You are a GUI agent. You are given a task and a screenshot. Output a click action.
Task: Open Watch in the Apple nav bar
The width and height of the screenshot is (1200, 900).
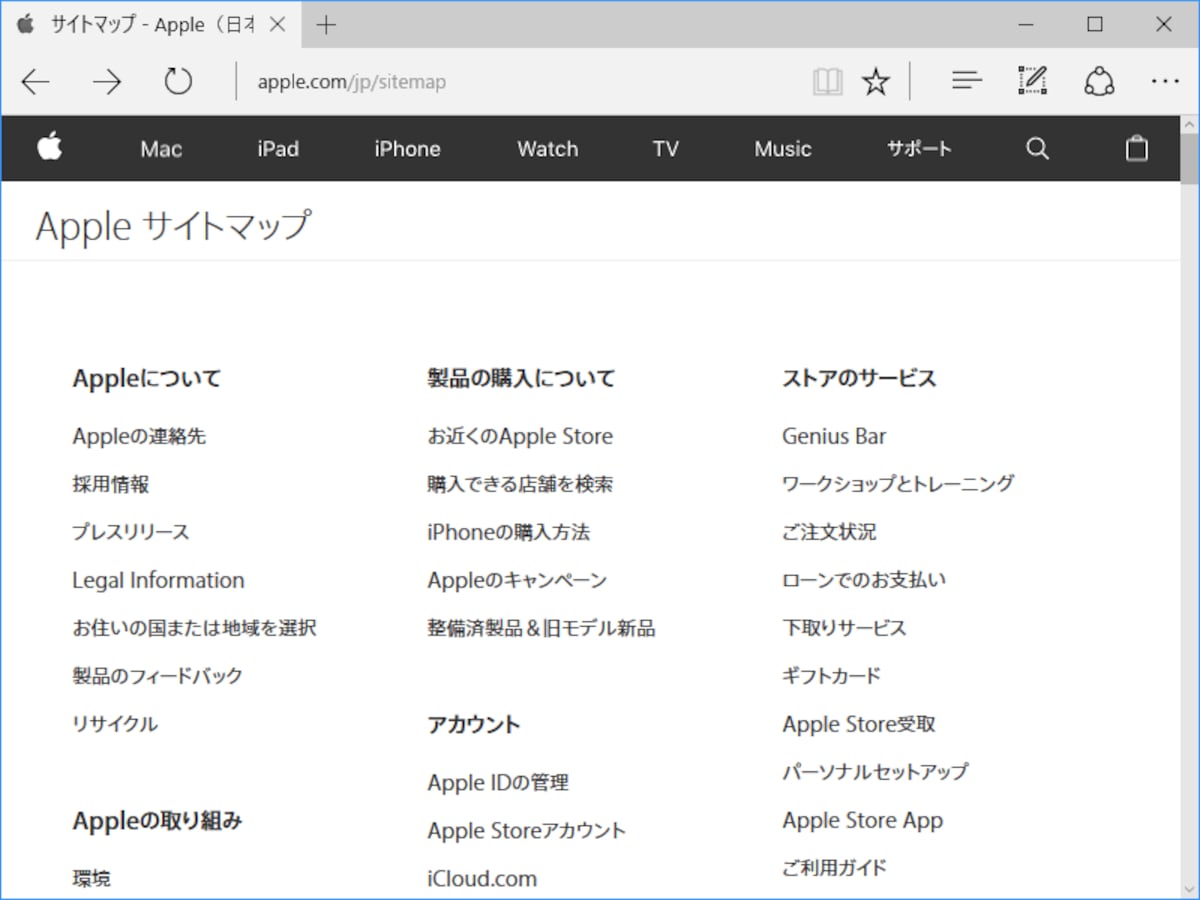pos(547,149)
